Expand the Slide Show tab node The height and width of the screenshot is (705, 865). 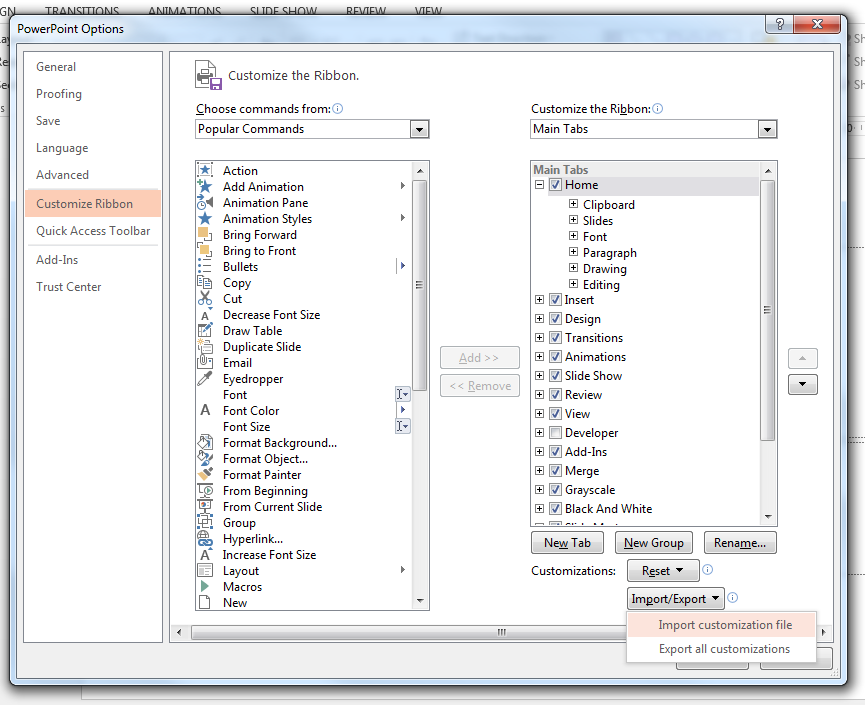click(540, 376)
